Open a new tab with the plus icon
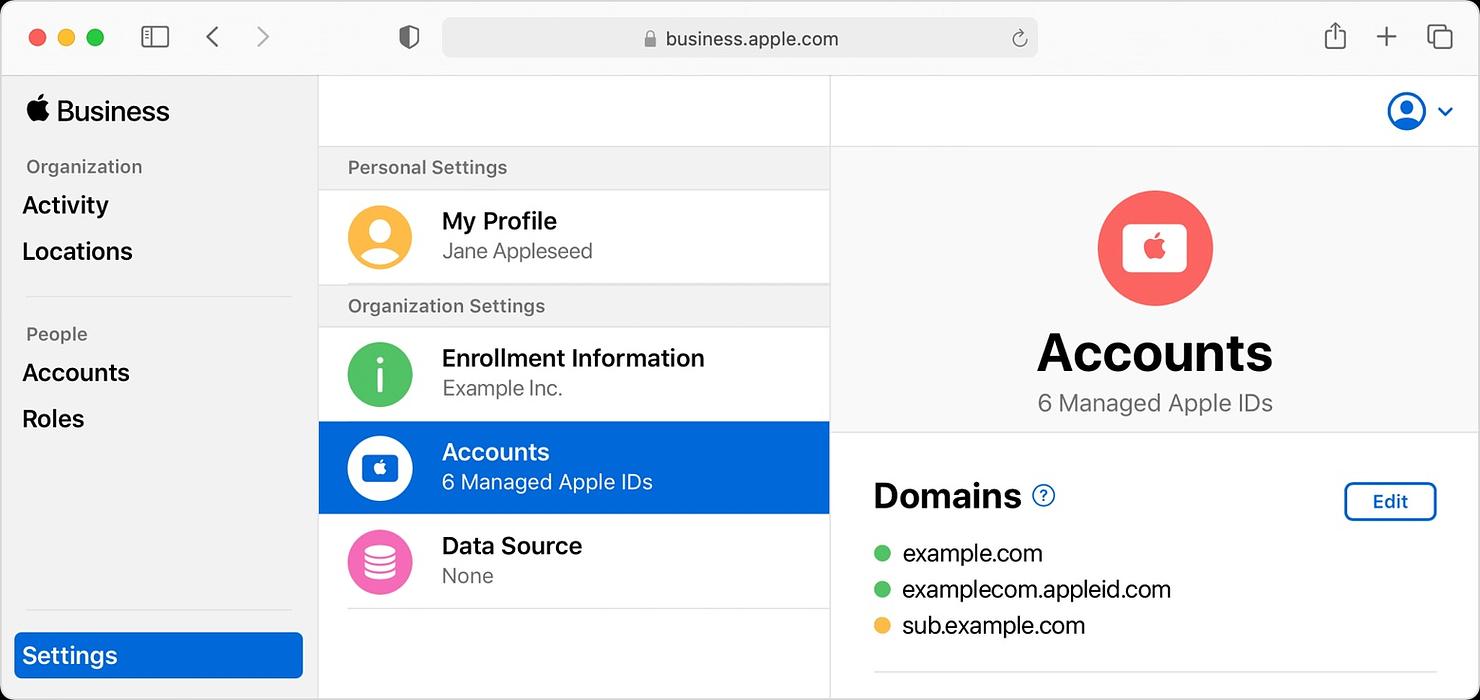Image resolution: width=1480 pixels, height=700 pixels. point(1387,36)
